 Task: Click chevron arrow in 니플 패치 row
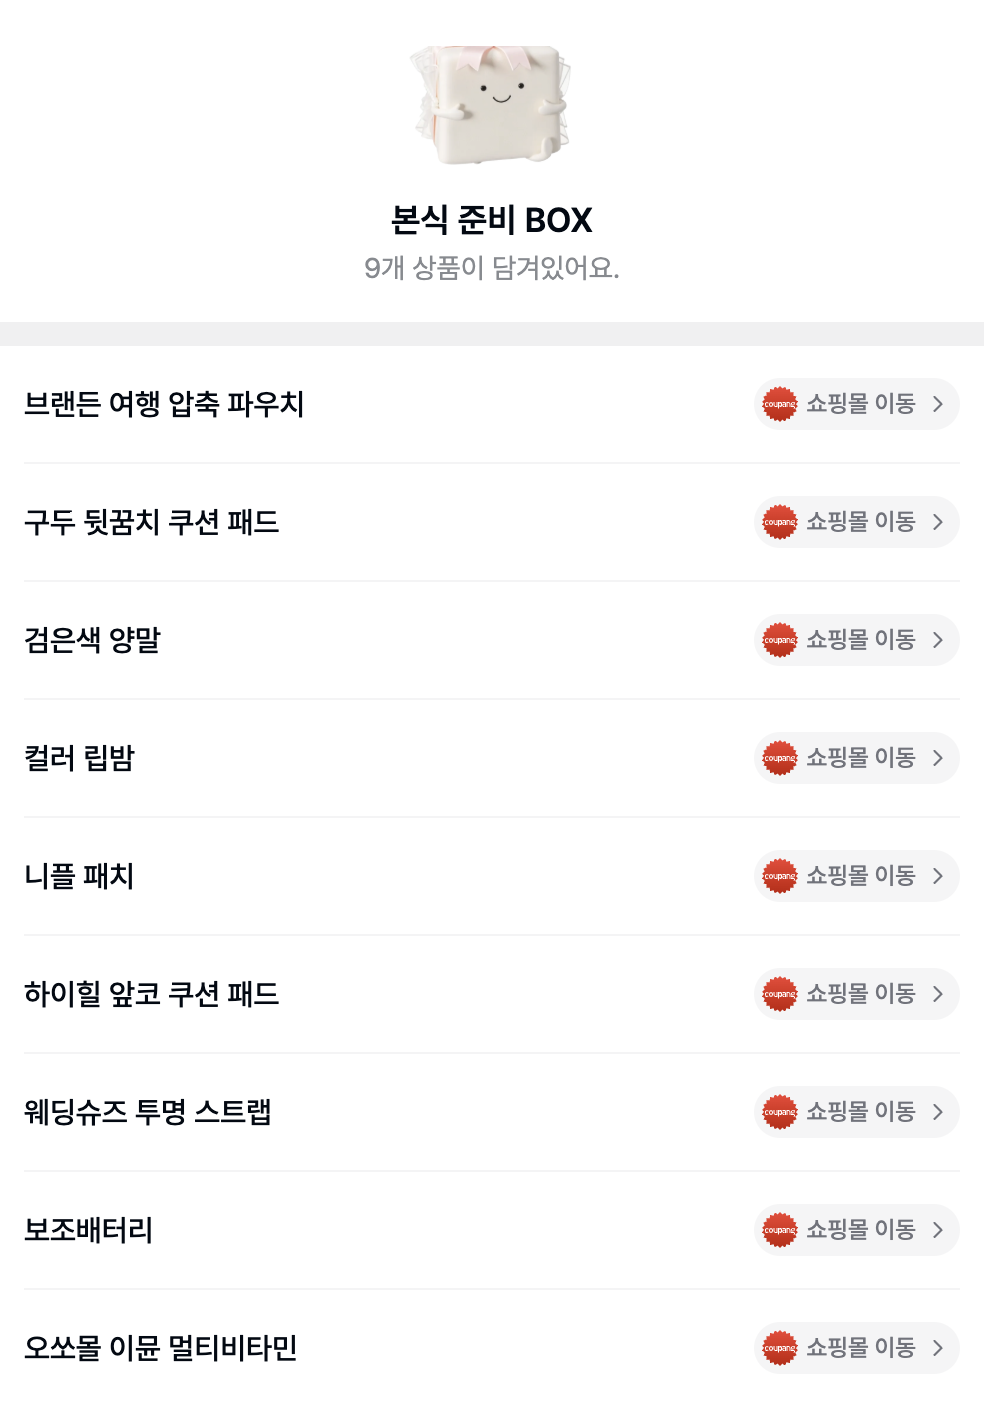pos(938,876)
